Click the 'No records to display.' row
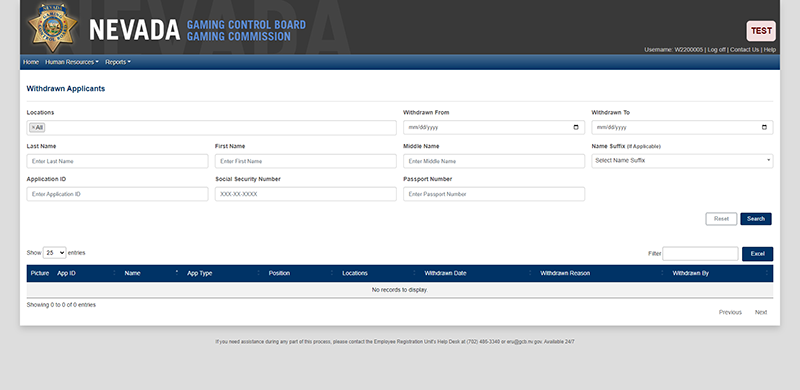This screenshot has width=800, height=390. pos(399,290)
